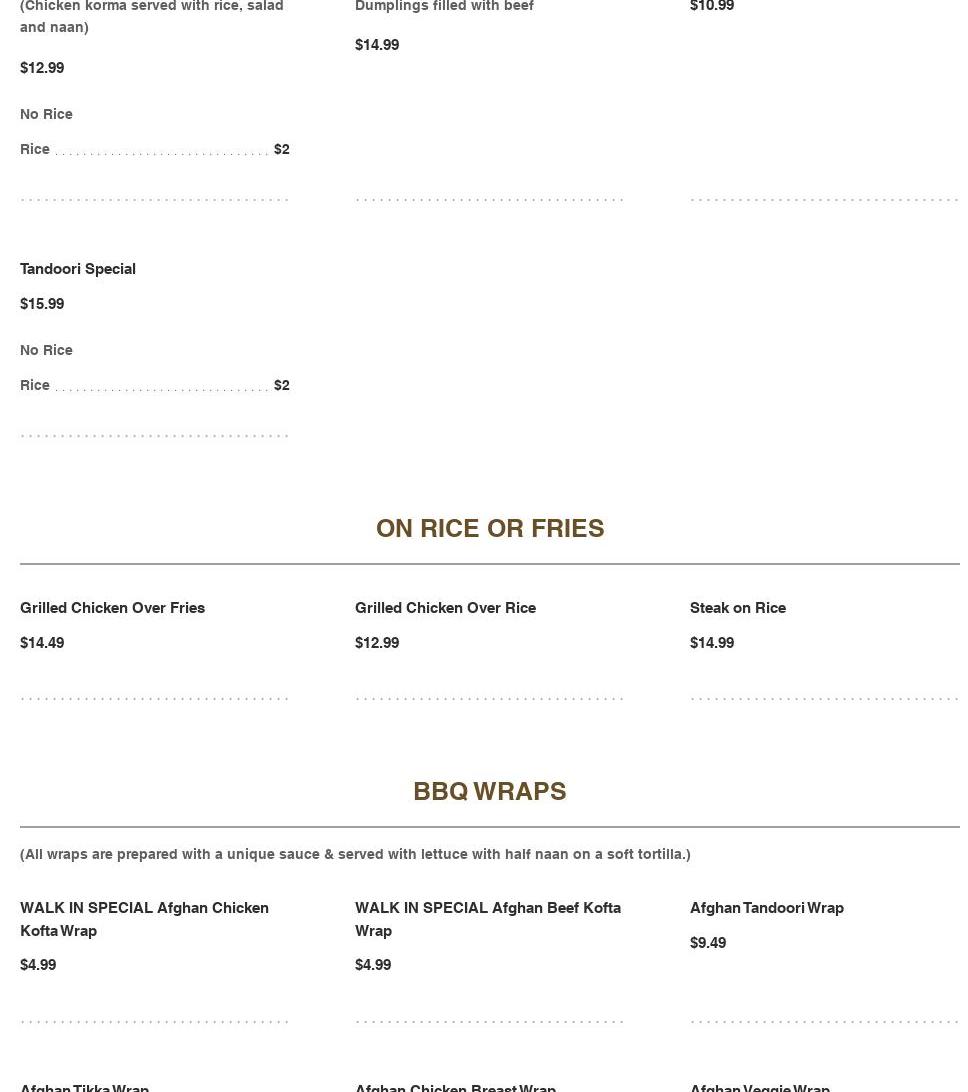Click the BBQ WRAPS section heading
Viewport: 968px width, 1092px height.
point(489,791)
